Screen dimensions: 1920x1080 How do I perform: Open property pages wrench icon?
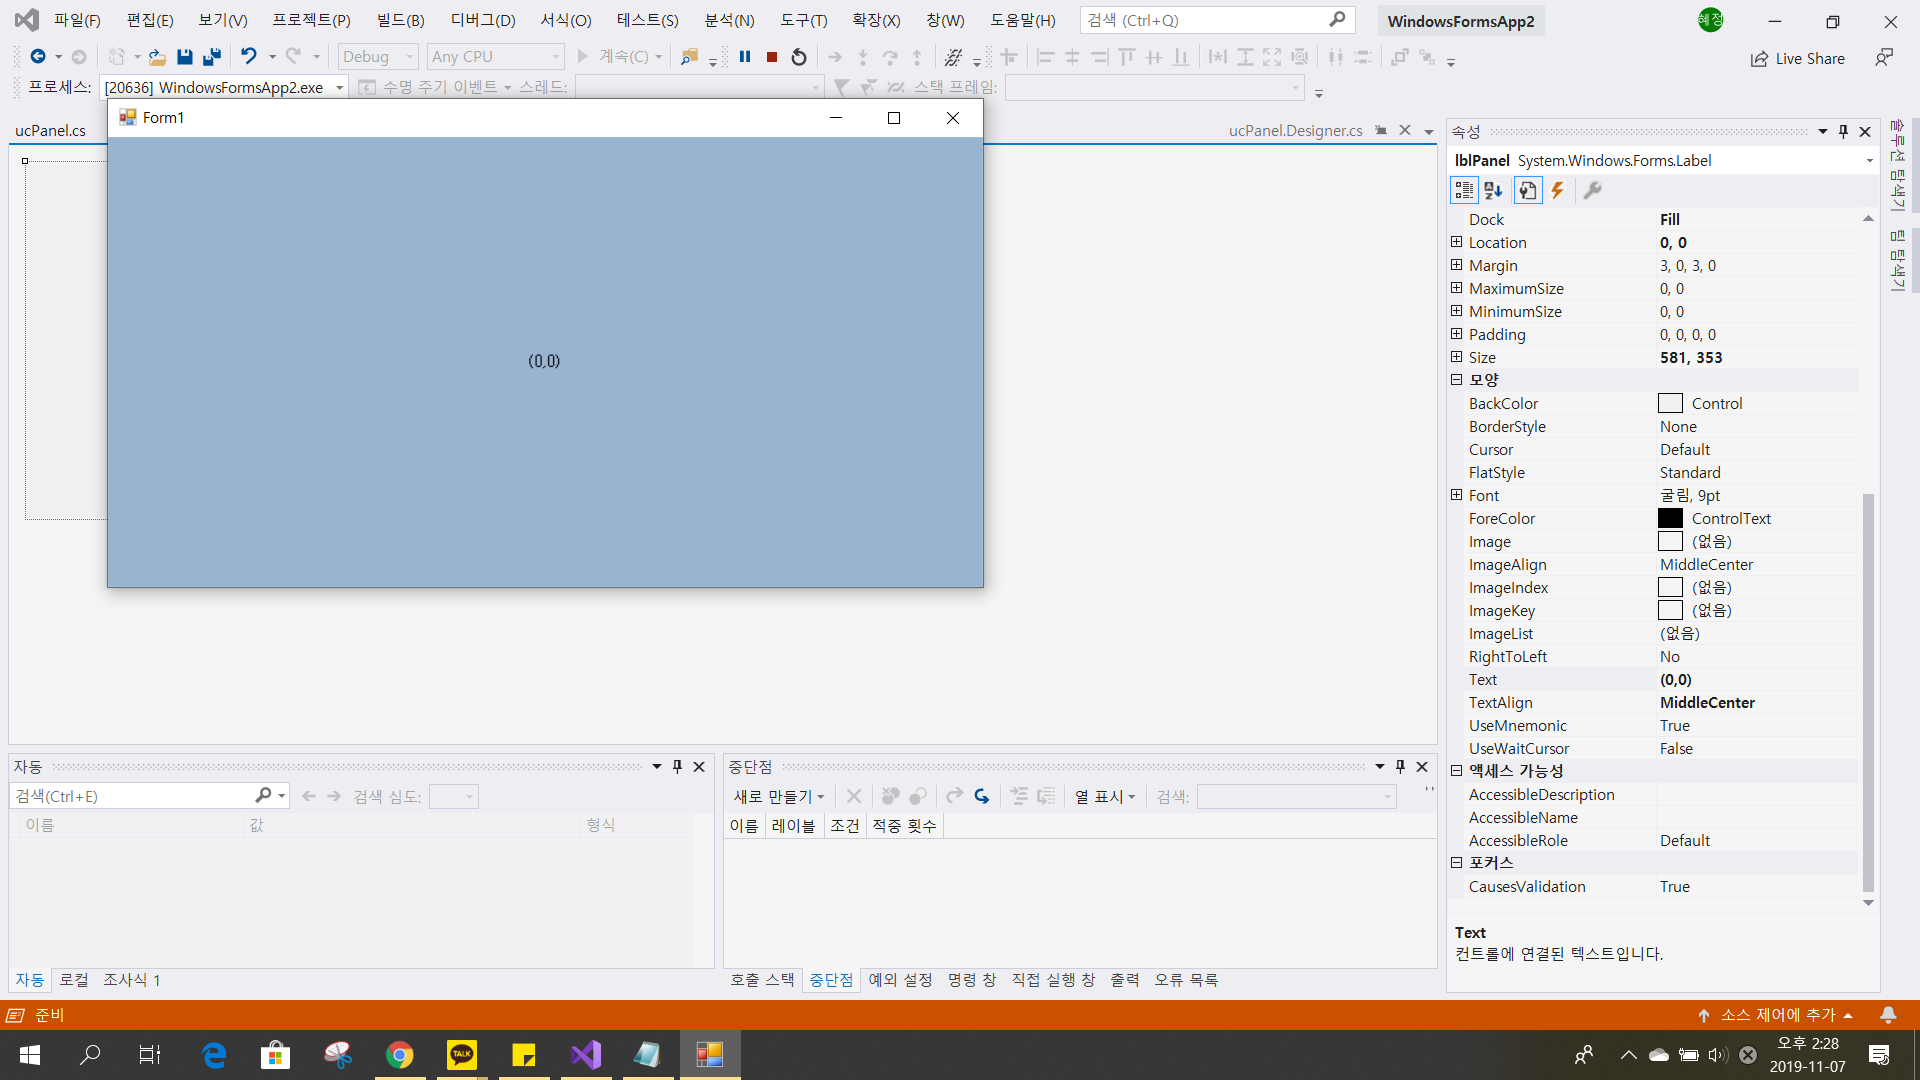pyautogui.click(x=1592, y=190)
